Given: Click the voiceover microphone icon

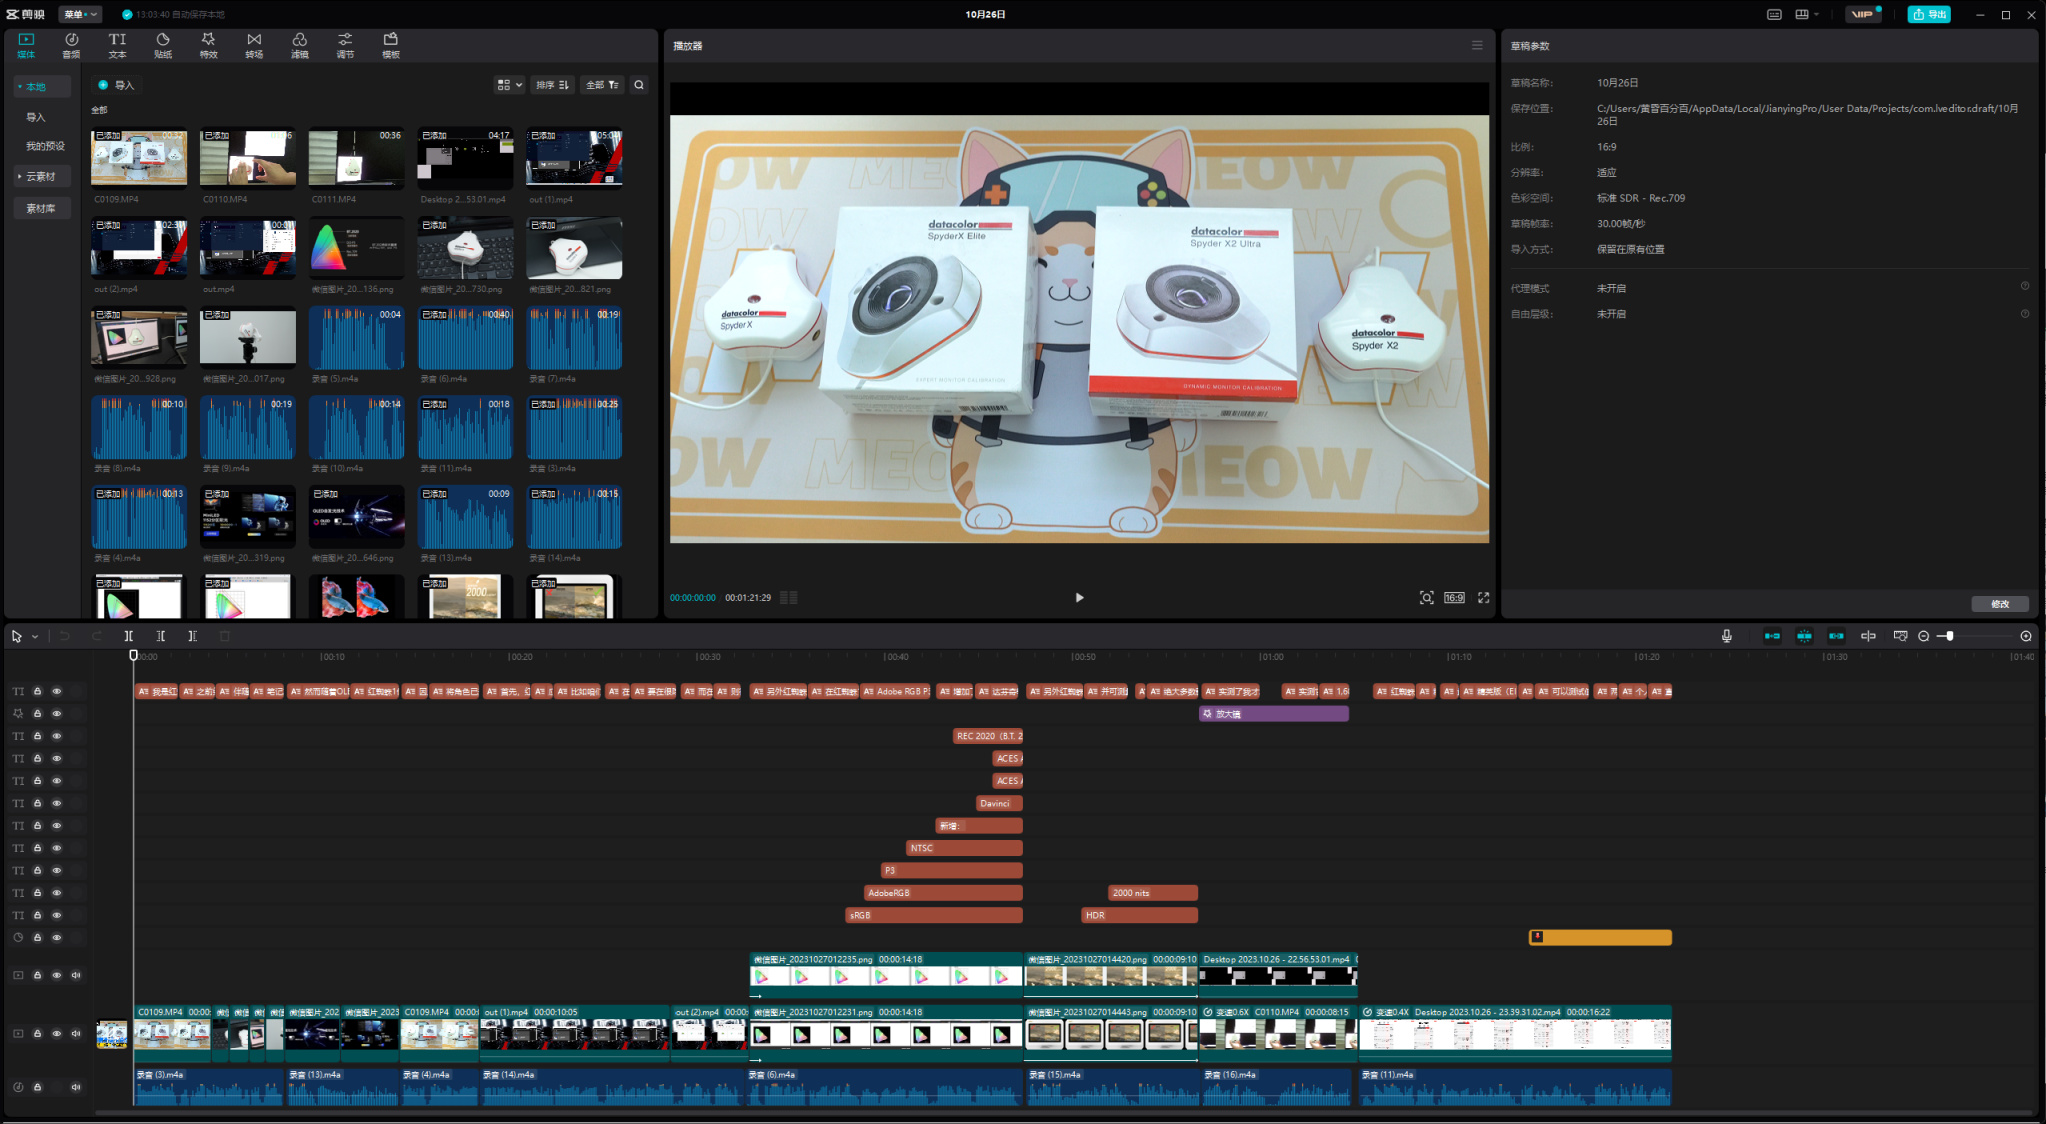Looking at the screenshot, I should 1726,636.
